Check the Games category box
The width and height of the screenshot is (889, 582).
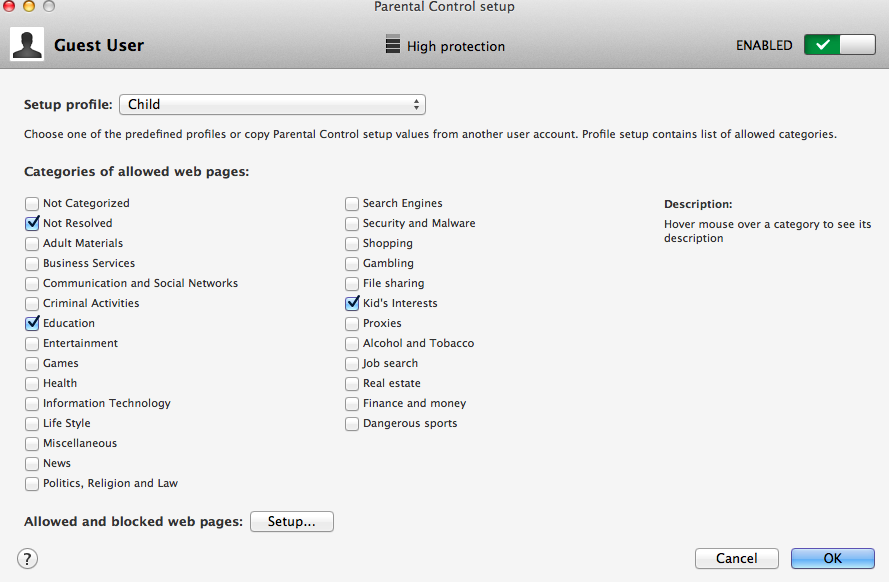coord(32,363)
